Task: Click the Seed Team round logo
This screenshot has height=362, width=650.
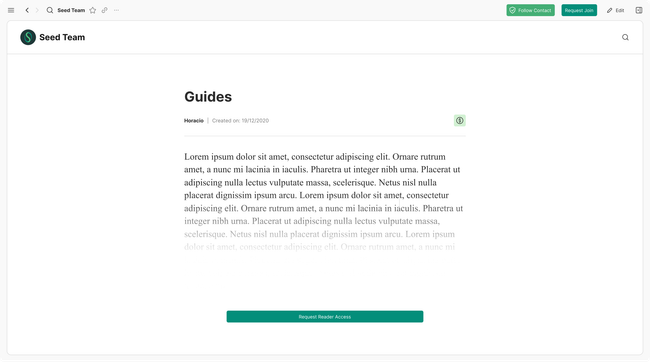Action: 28,37
